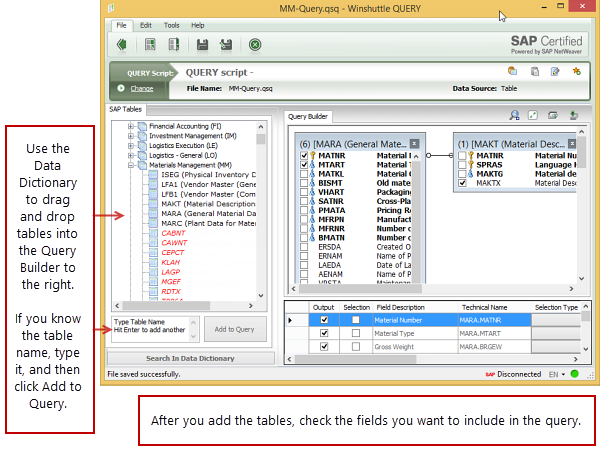Click the second spreadsheet toolbar icon left of the floppy disk

174,44
